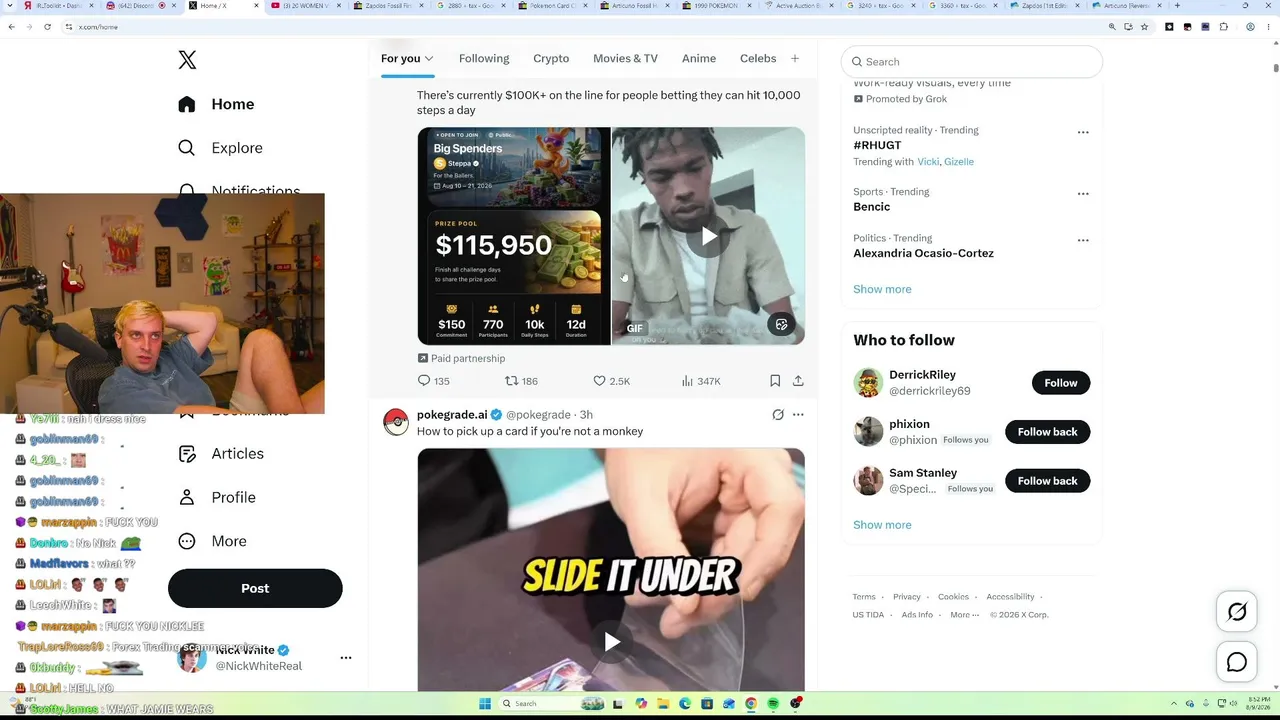This screenshot has height=720, width=1280.
Task: Reload the page in the browser
Action: [x=47, y=27]
